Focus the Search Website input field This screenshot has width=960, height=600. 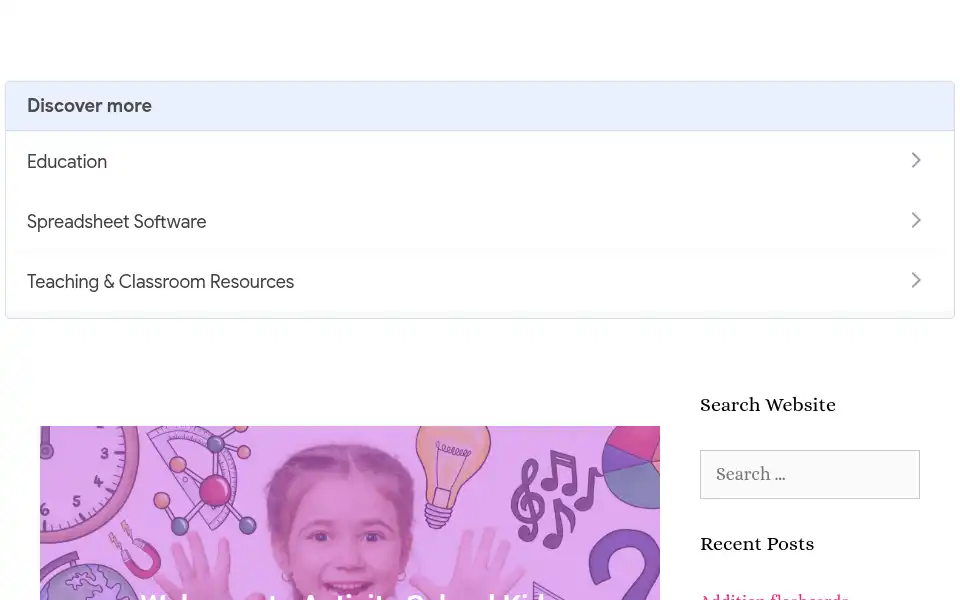click(809, 474)
